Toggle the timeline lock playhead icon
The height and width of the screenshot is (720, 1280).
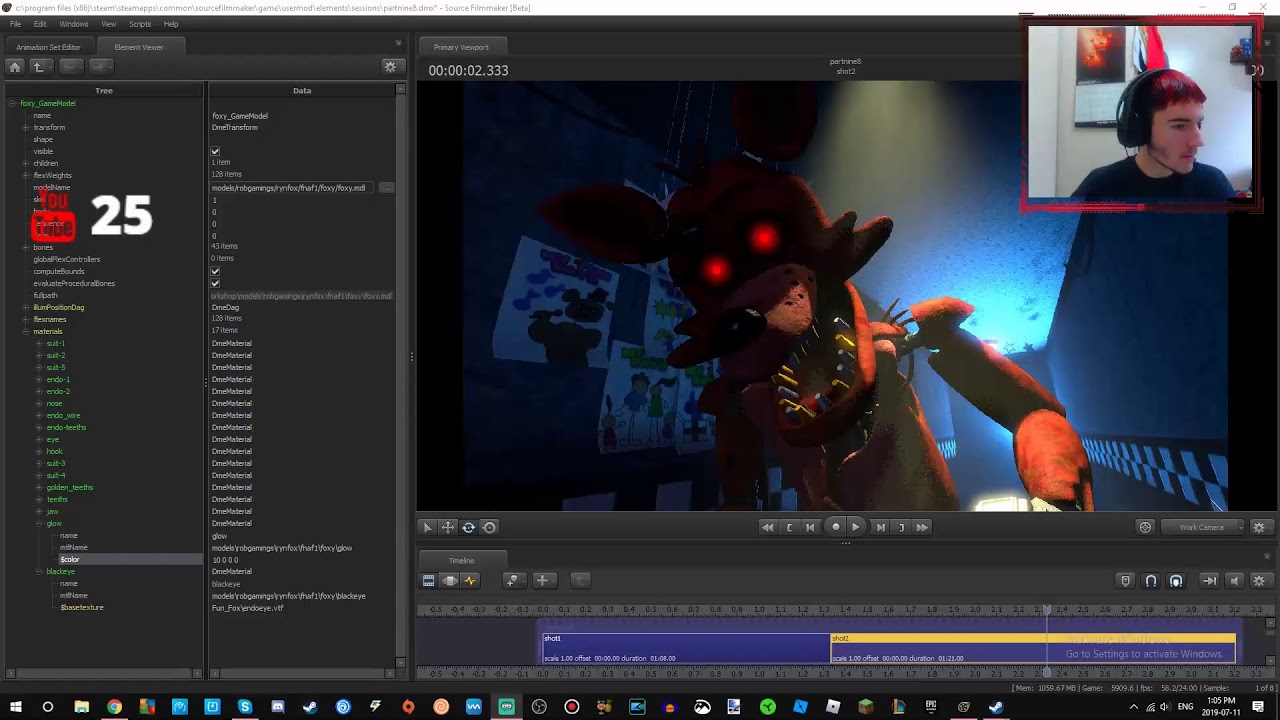click(x=1125, y=580)
